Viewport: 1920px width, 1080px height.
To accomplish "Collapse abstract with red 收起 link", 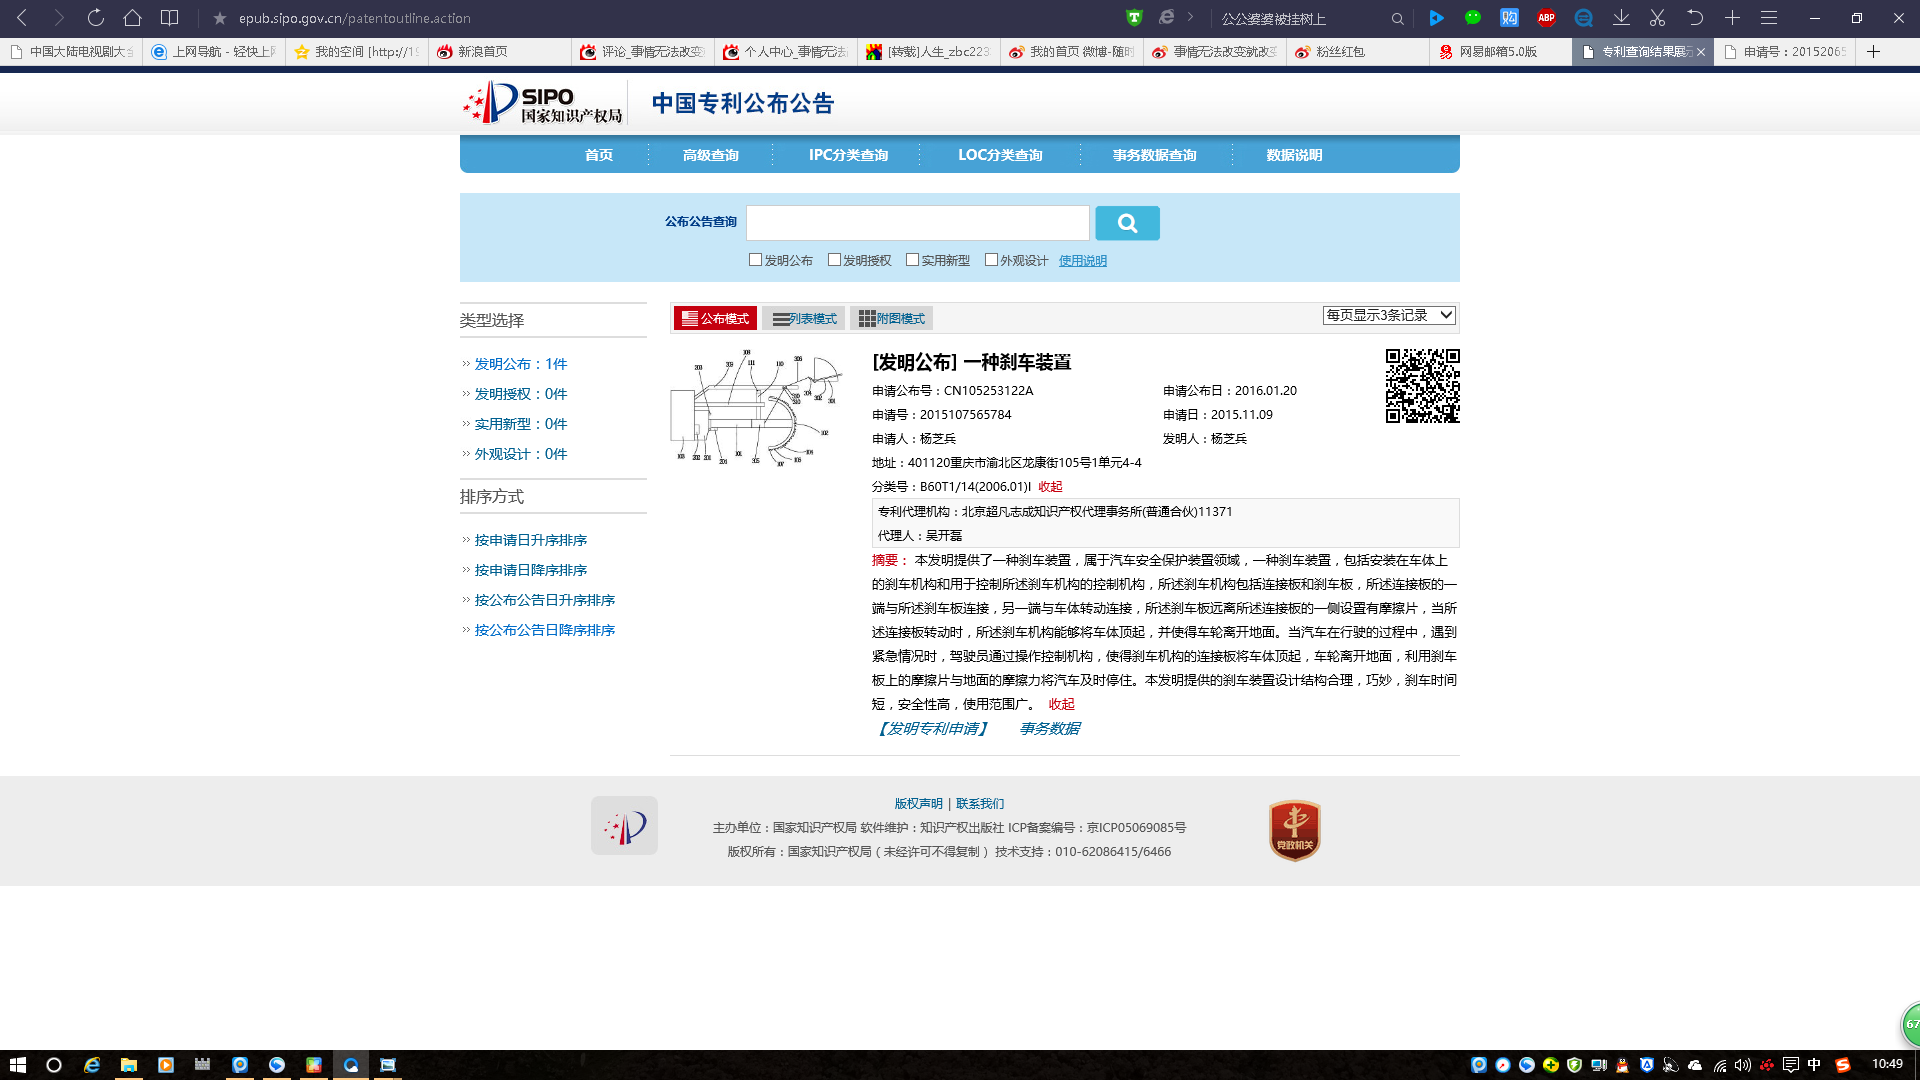I will click(1061, 704).
